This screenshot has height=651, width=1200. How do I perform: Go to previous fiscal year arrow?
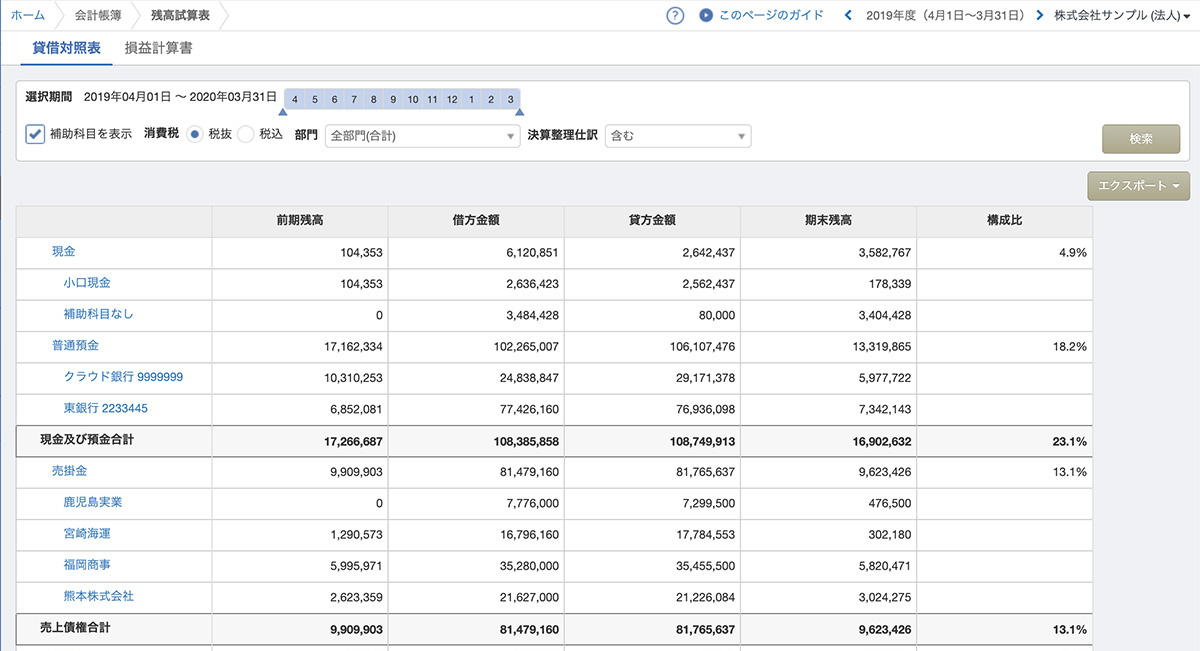pos(848,15)
